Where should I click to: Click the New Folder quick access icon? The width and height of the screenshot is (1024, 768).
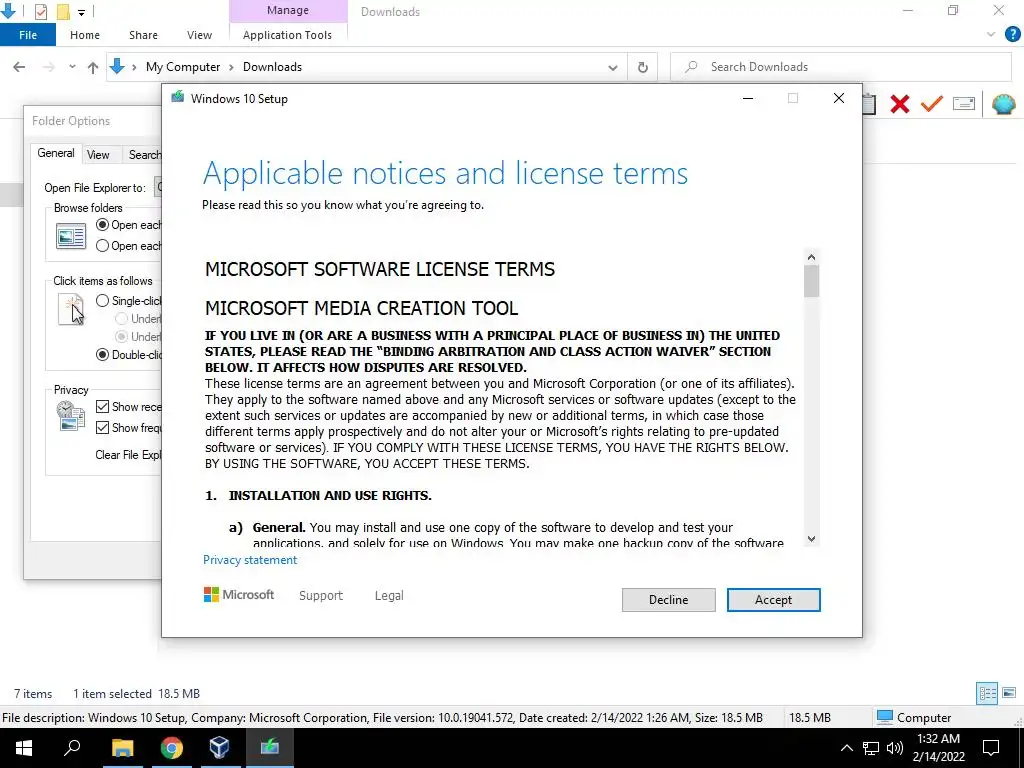point(63,11)
